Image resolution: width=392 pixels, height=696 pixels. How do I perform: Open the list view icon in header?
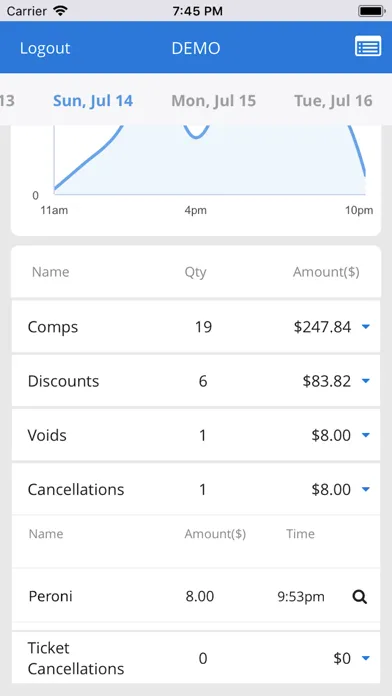368,46
